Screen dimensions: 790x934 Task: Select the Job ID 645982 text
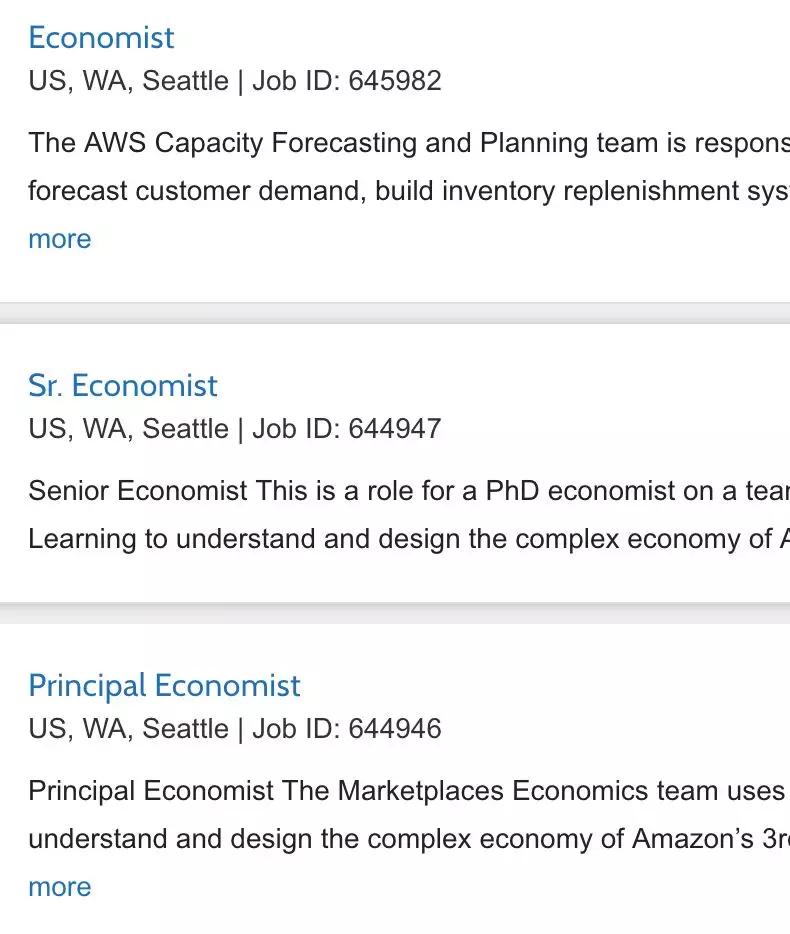tap(347, 81)
